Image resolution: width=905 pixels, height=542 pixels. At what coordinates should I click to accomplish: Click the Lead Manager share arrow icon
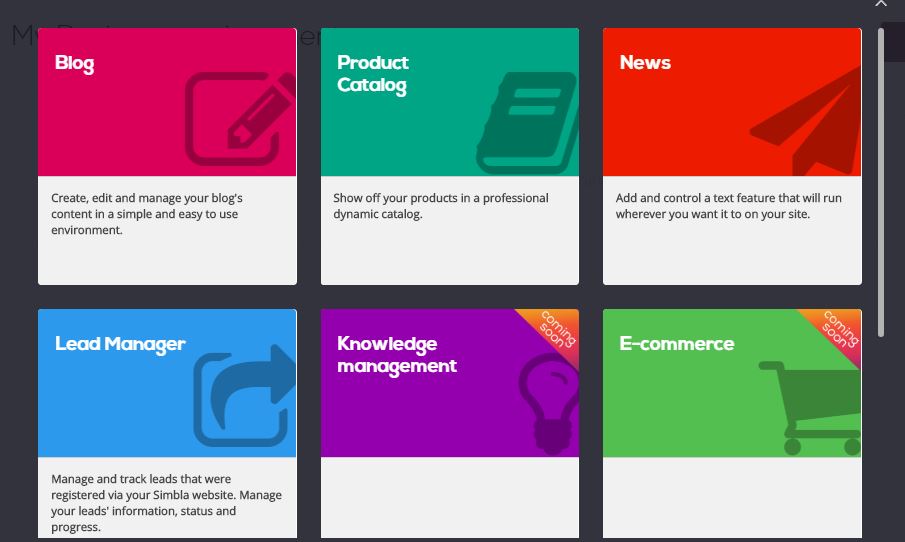245,395
